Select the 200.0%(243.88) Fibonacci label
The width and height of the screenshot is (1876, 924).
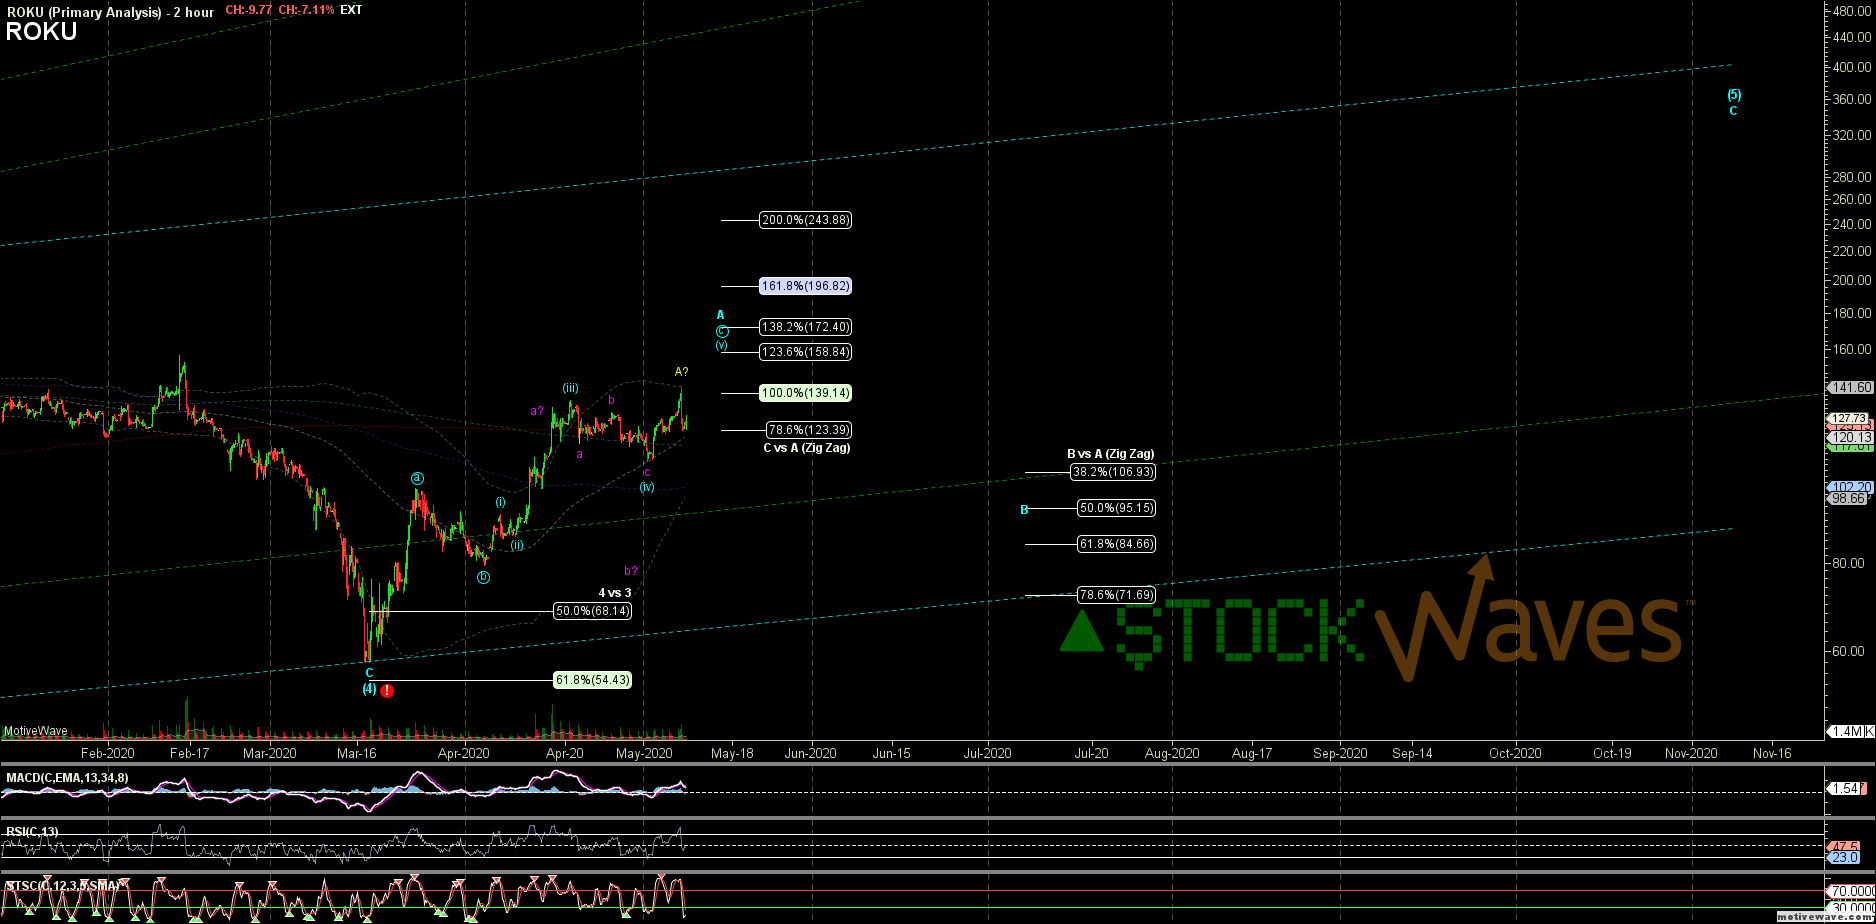click(x=806, y=220)
